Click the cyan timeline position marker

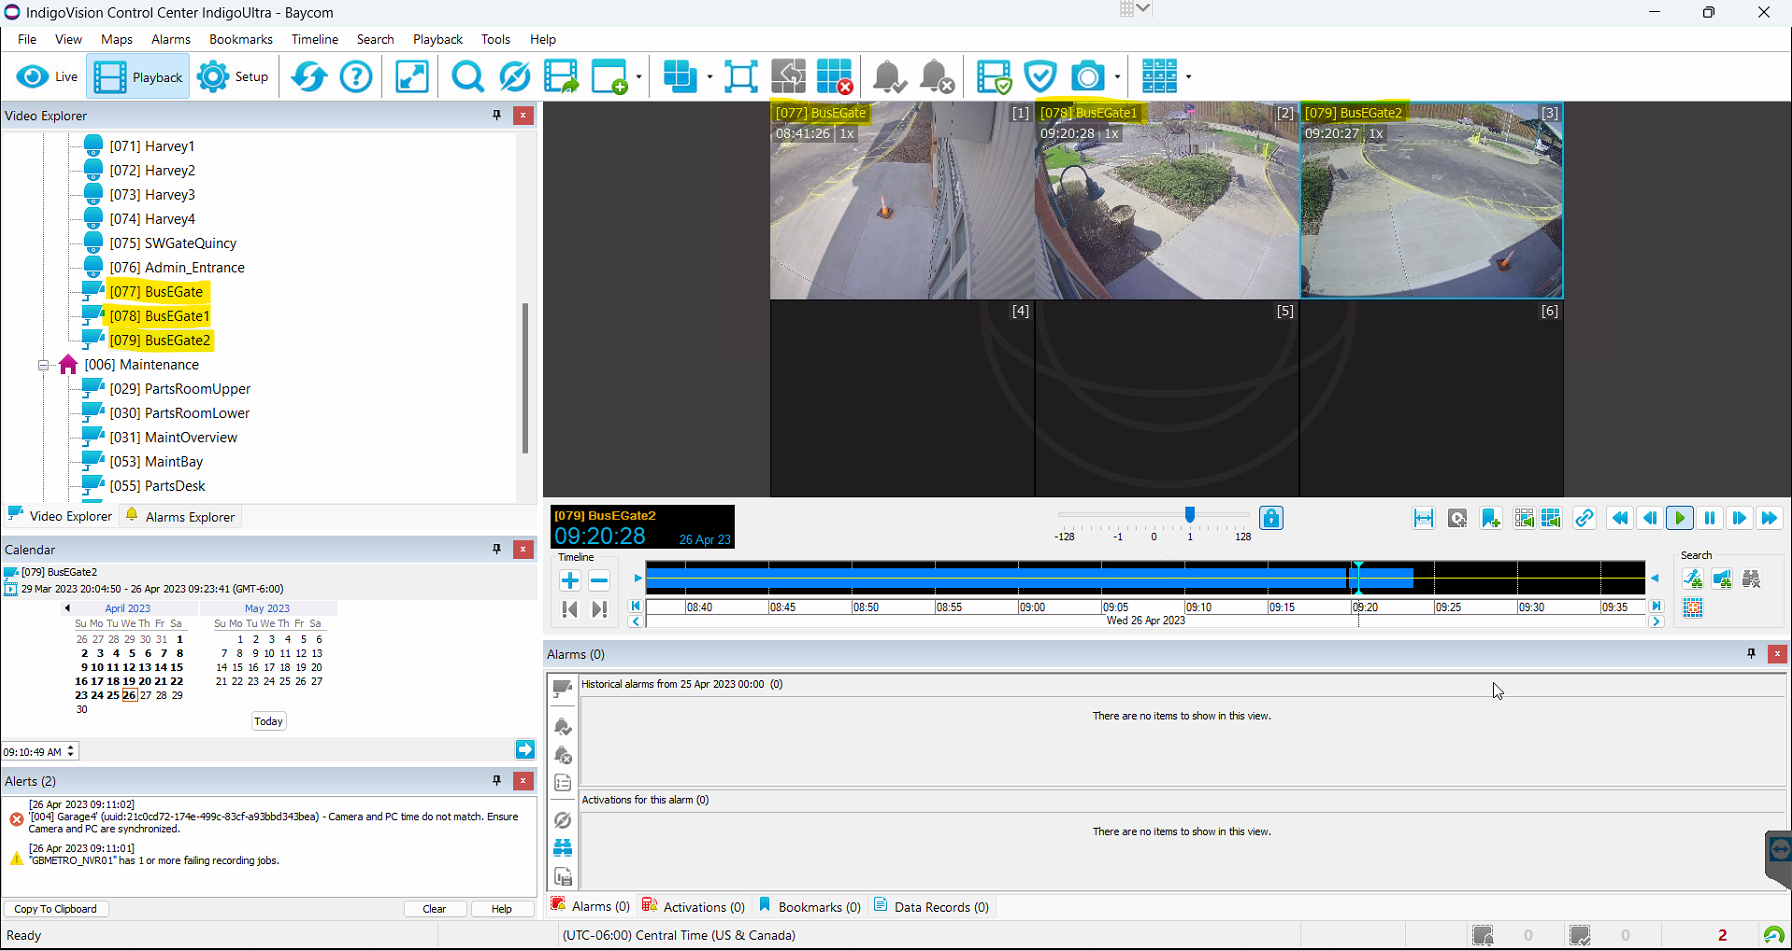[1358, 578]
